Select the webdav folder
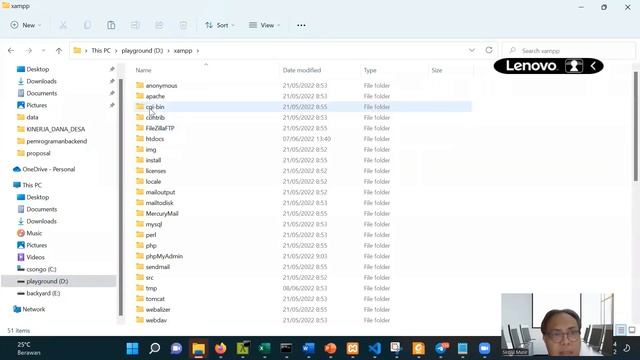The width and height of the screenshot is (640, 360). point(156,320)
